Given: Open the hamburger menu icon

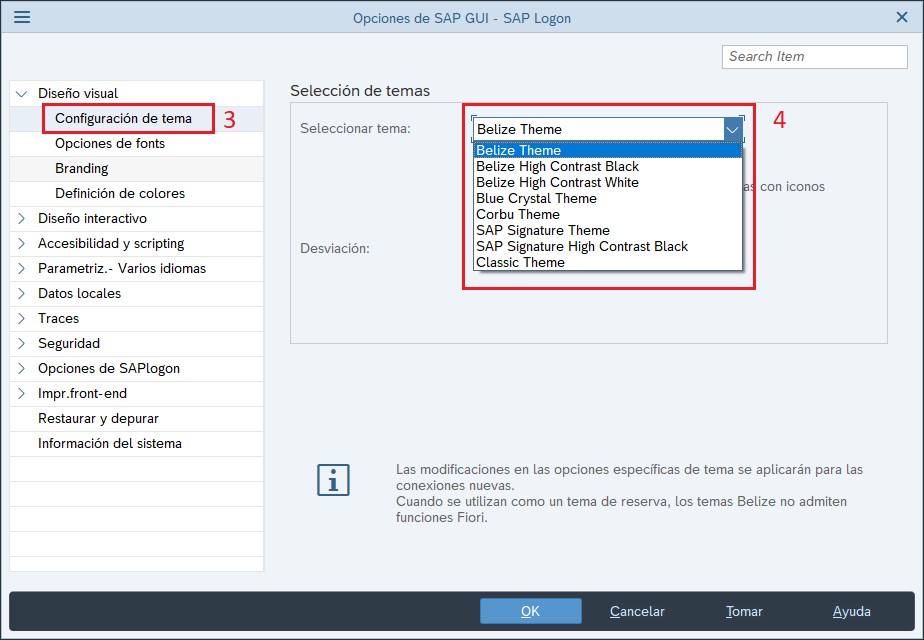Looking at the screenshot, I should point(21,17).
